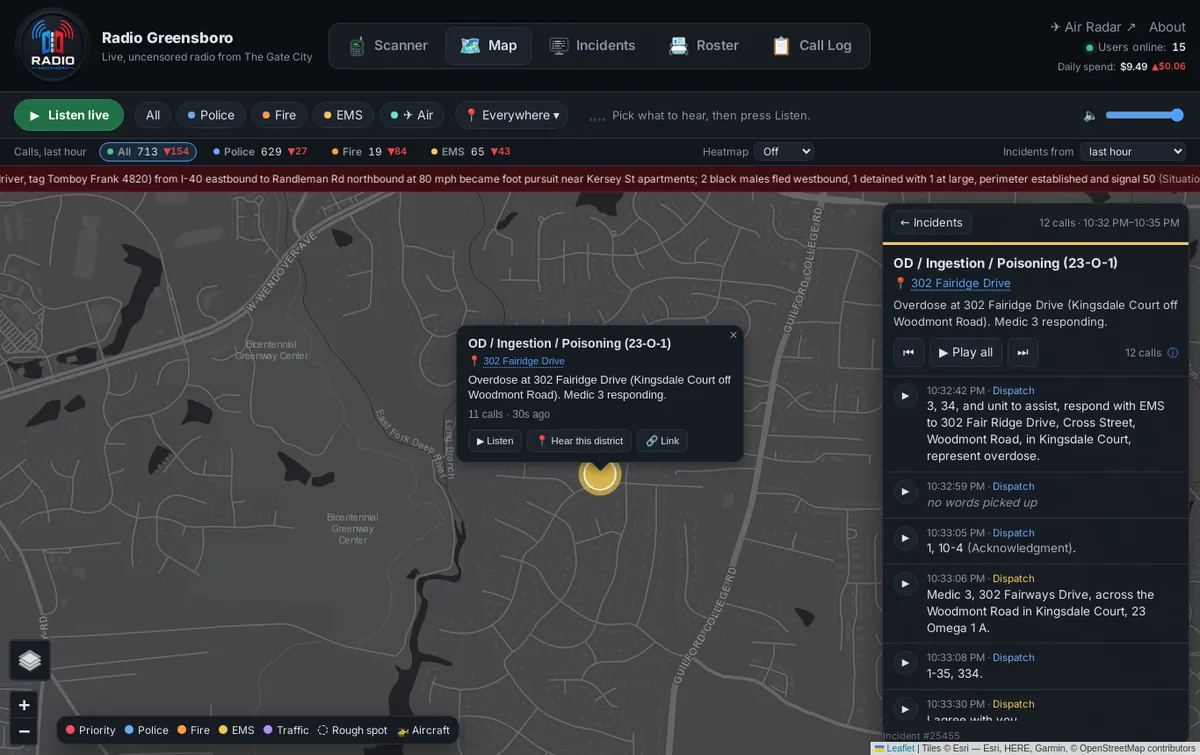The width and height of the screenshot is (1200, 755).
Task: Click the Aircraft legend entry
Action: pos(424,730)
